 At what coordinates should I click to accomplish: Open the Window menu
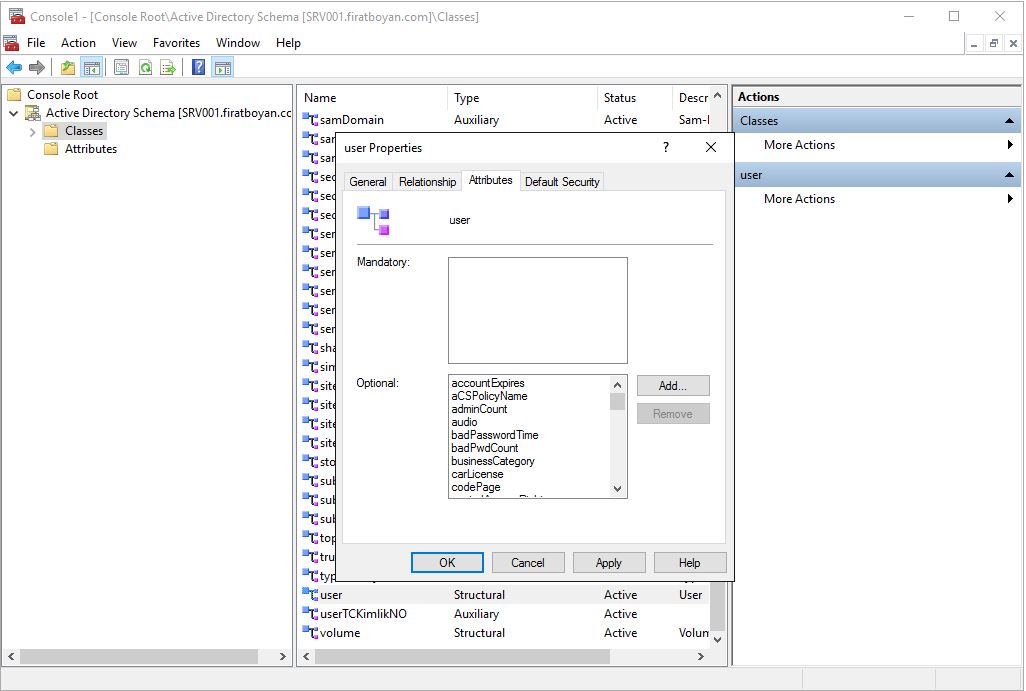(238, 43)
